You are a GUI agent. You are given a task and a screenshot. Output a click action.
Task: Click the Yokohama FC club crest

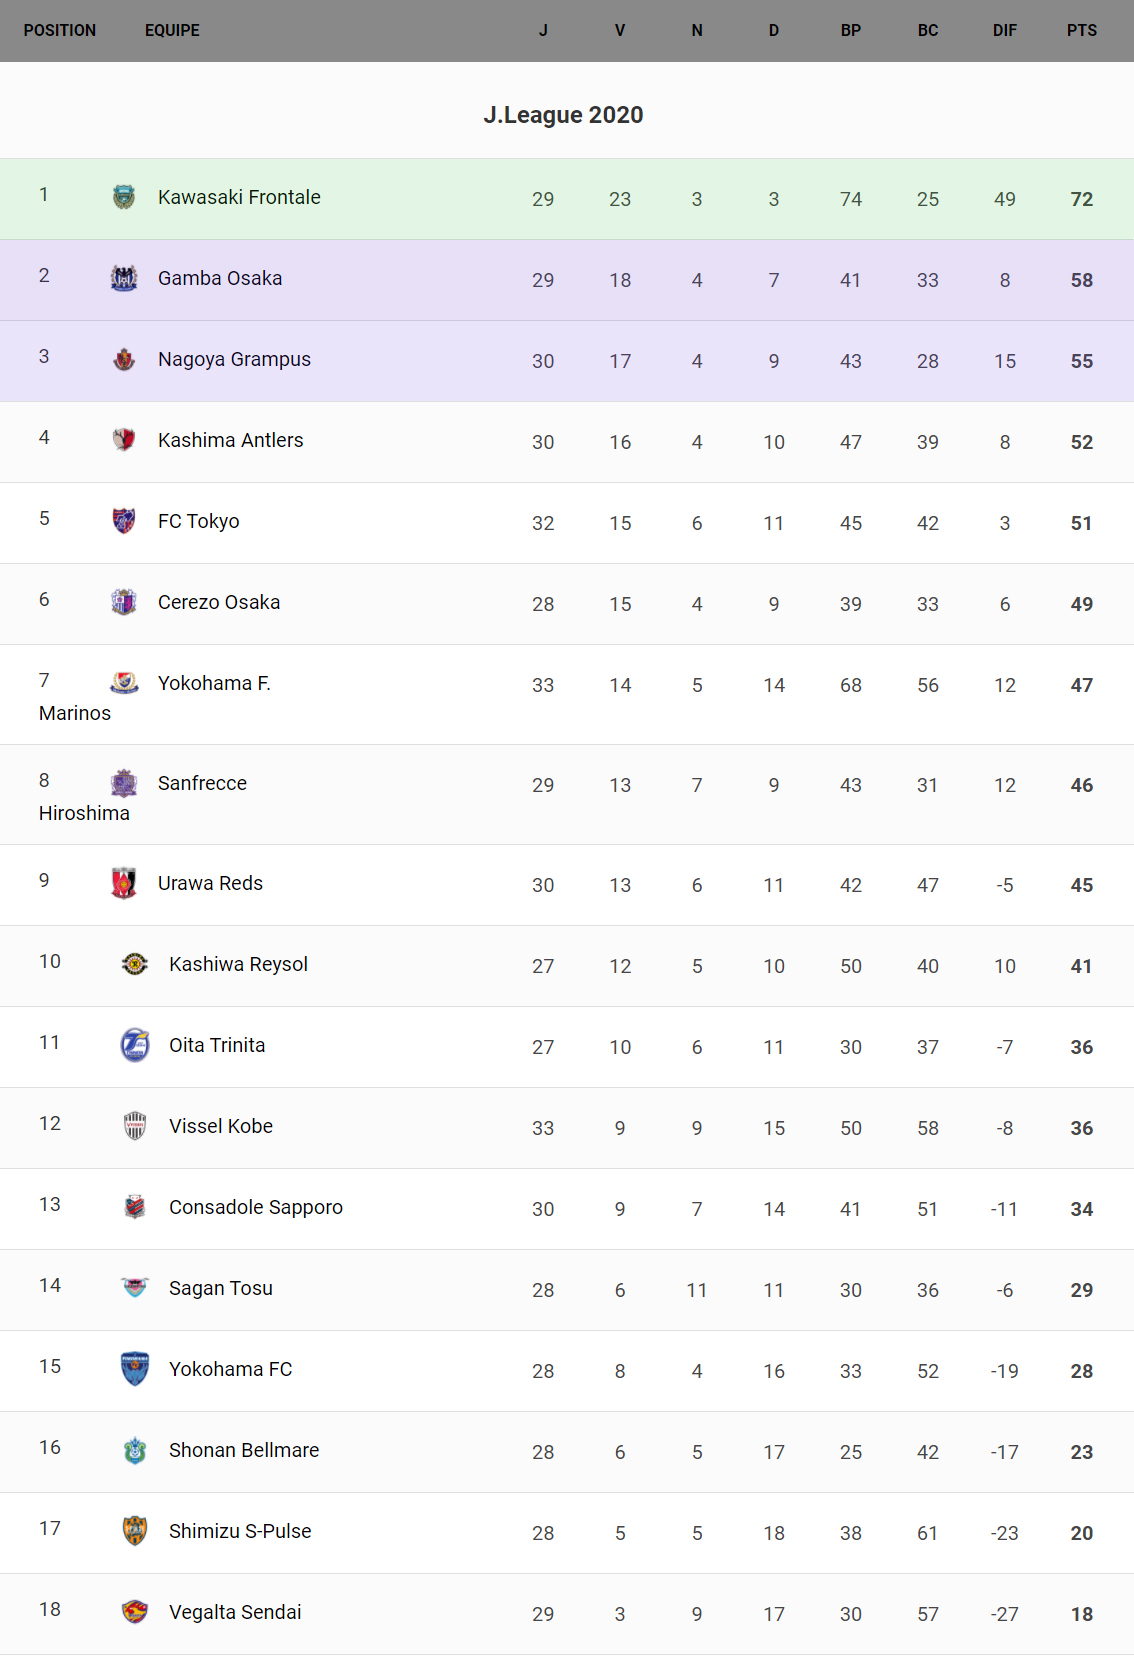pyautogui.click(x=135, y=1369)
